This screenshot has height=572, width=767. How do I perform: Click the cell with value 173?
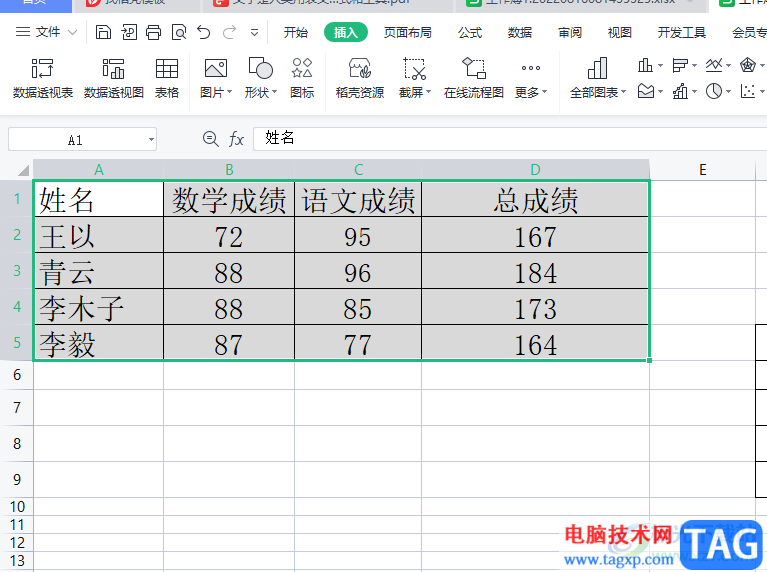[535, 307]
